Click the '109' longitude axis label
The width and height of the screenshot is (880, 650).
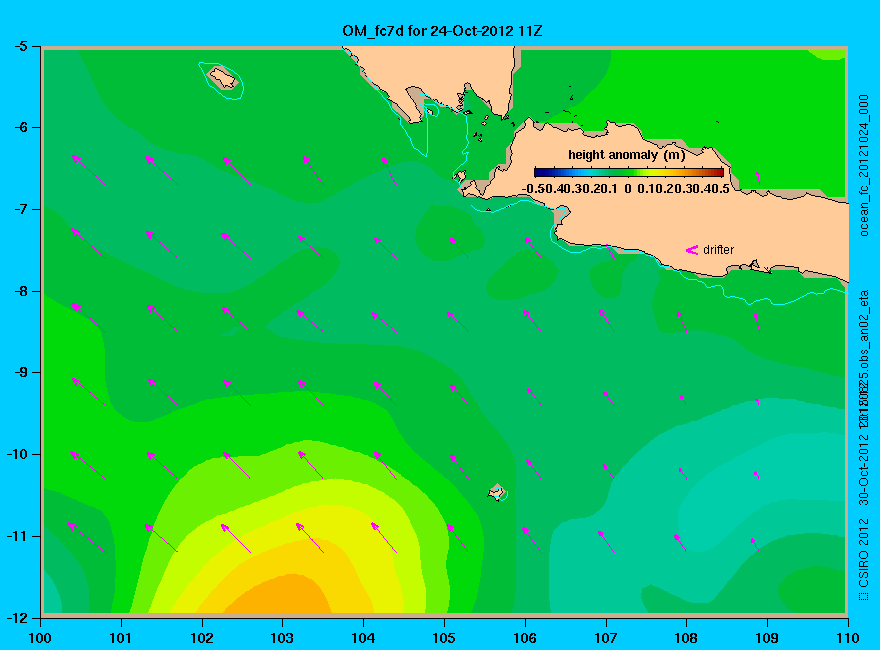click(x=767, y=638)
